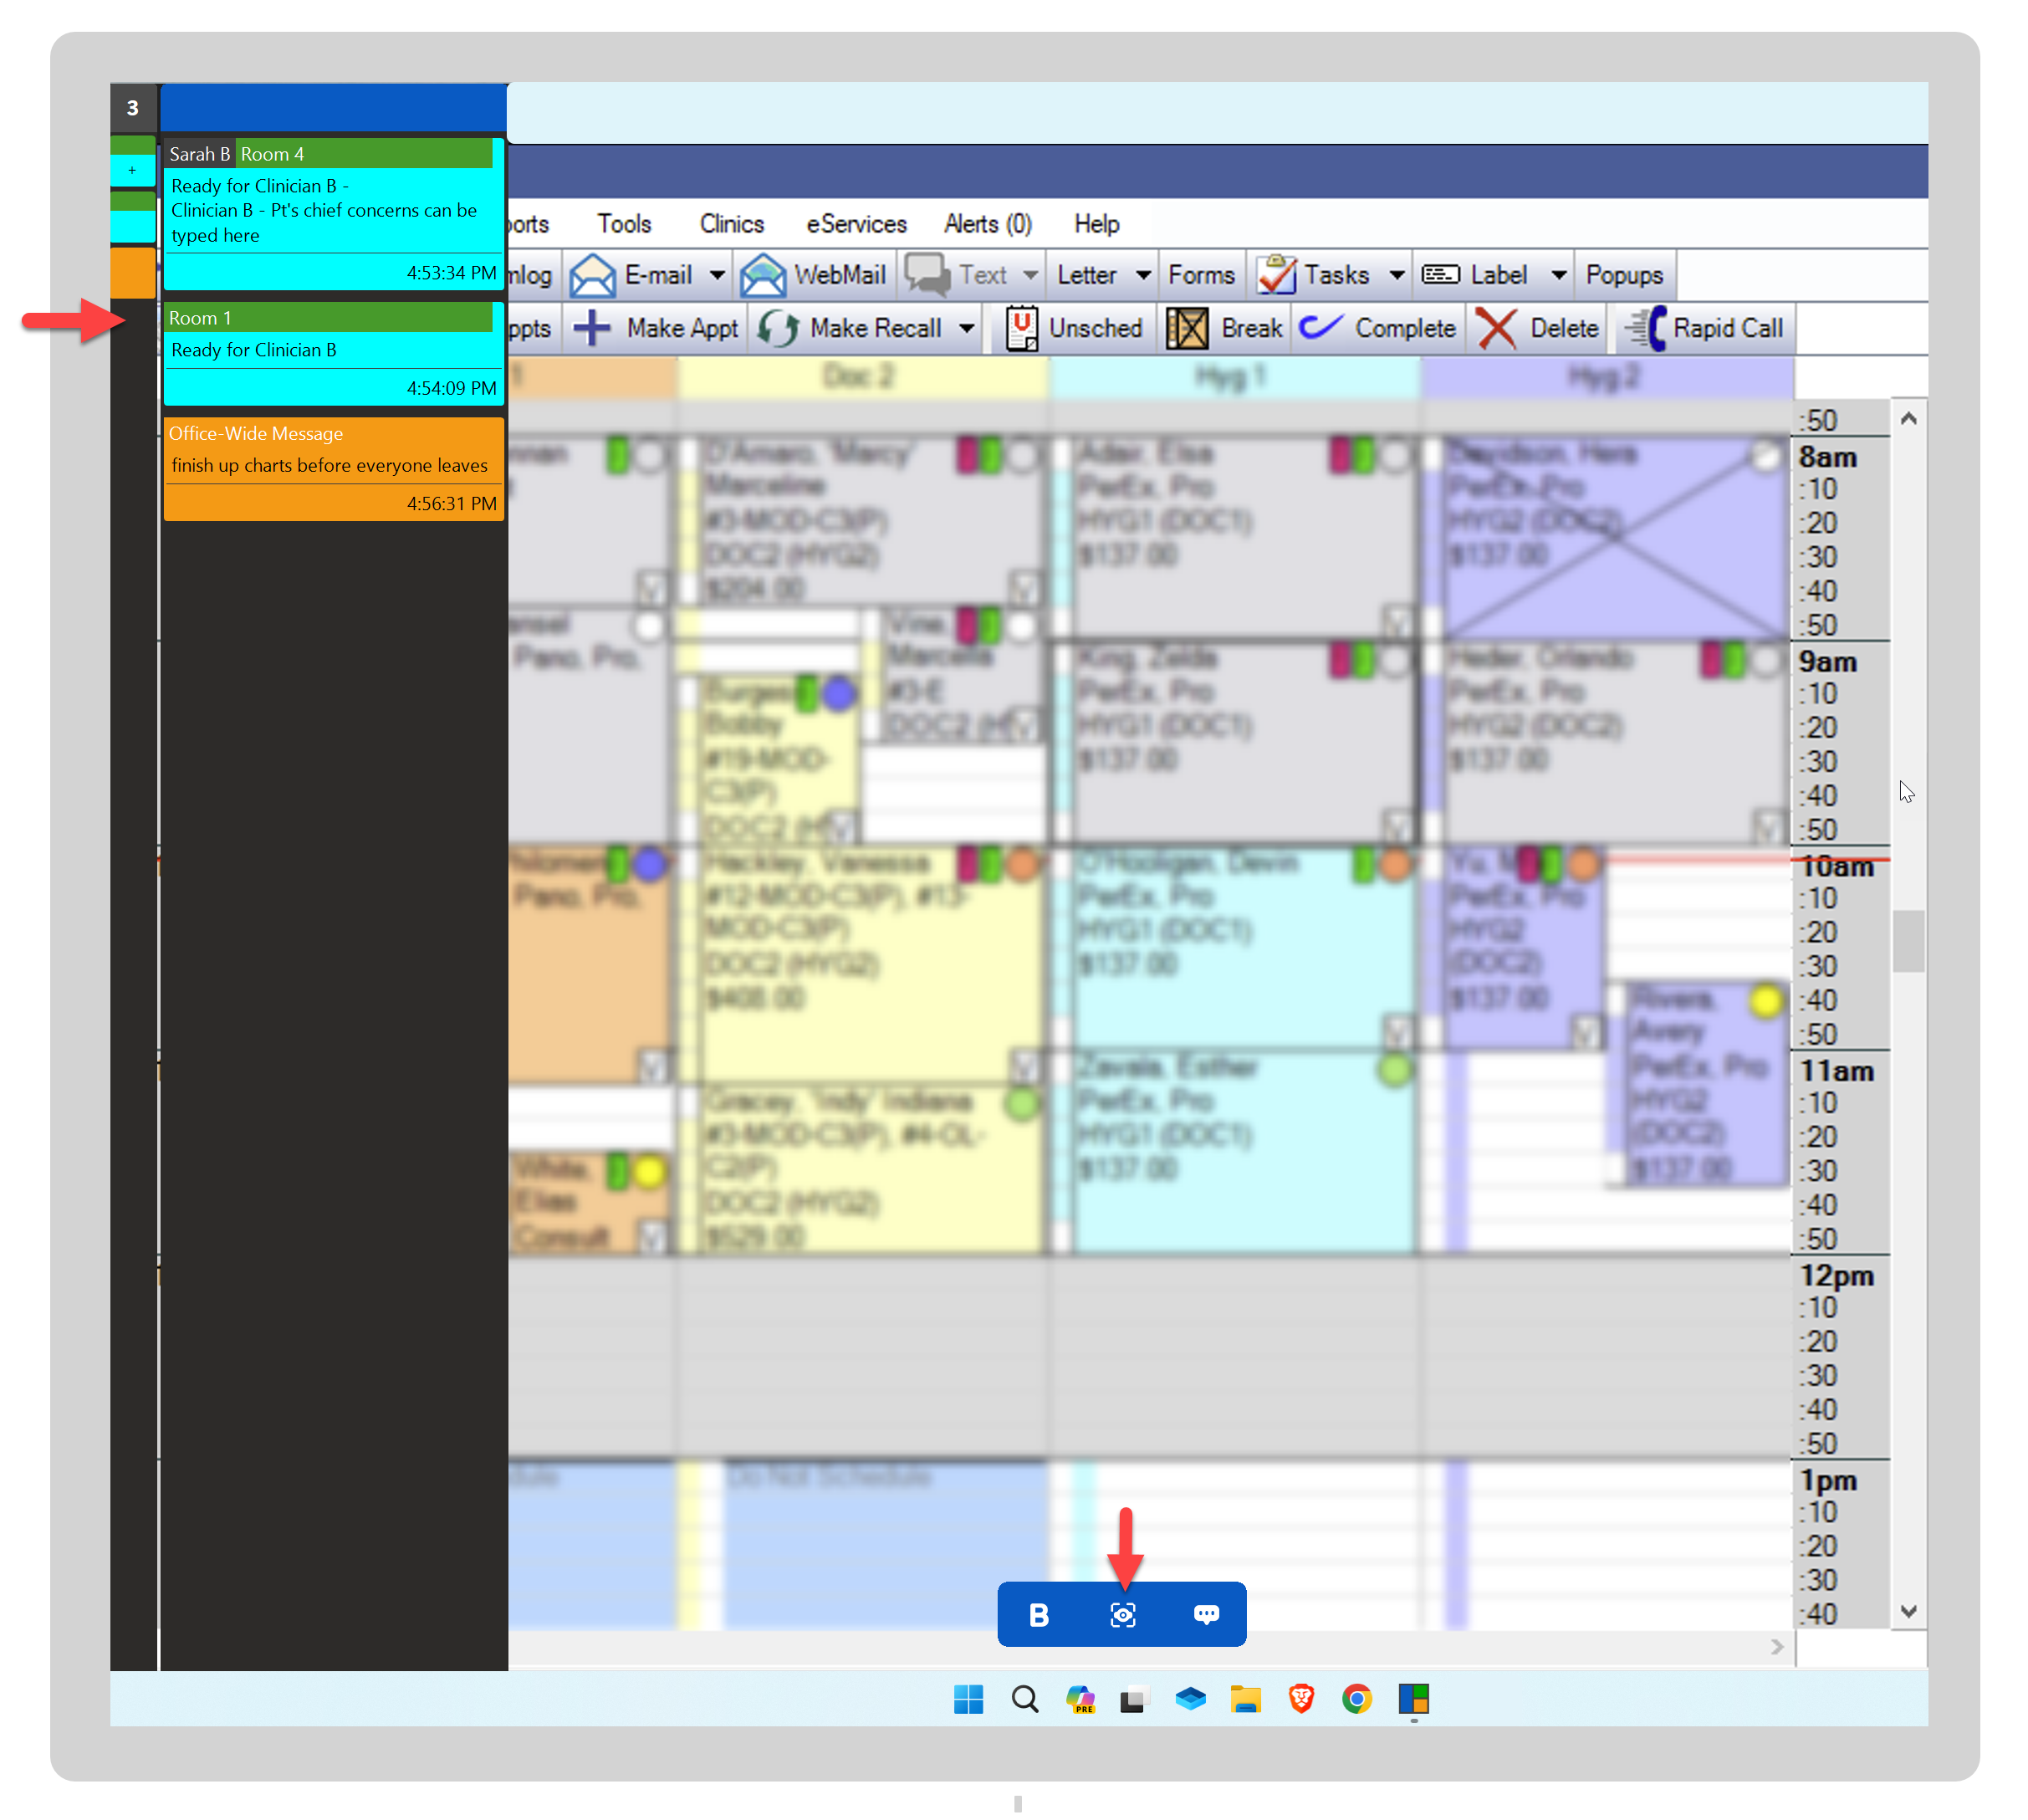Click the red X Delete button
The height and width of the screenshot is (1820, 2028).
tap(1538, 329)
